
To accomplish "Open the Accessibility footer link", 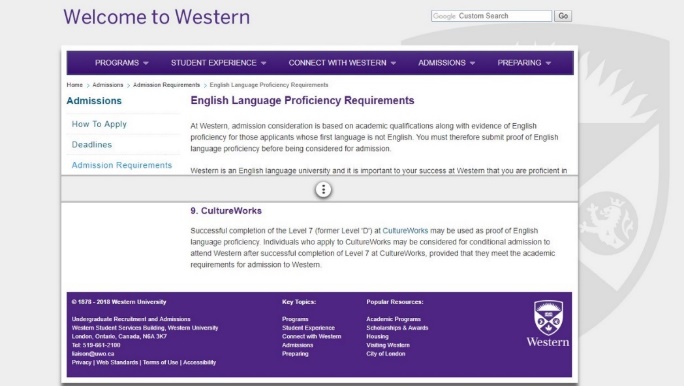I will point(199,362).
